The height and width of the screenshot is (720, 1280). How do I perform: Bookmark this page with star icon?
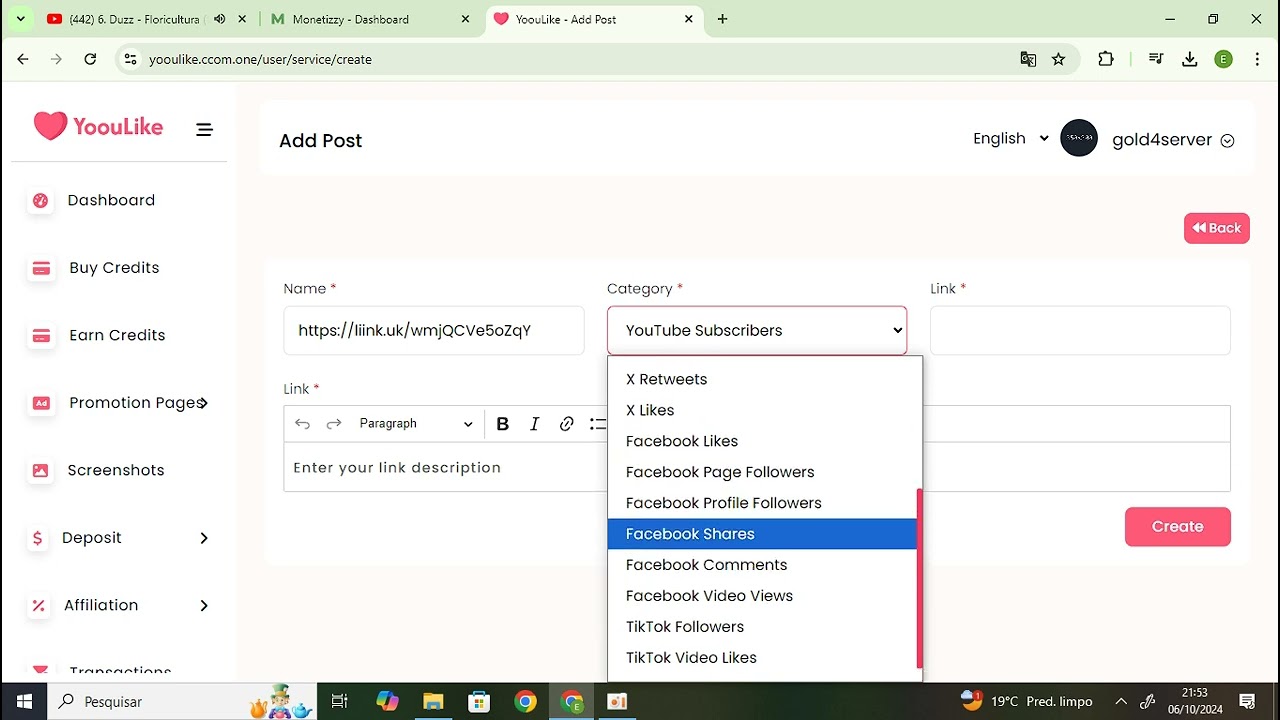click(x=1059, y=59)
